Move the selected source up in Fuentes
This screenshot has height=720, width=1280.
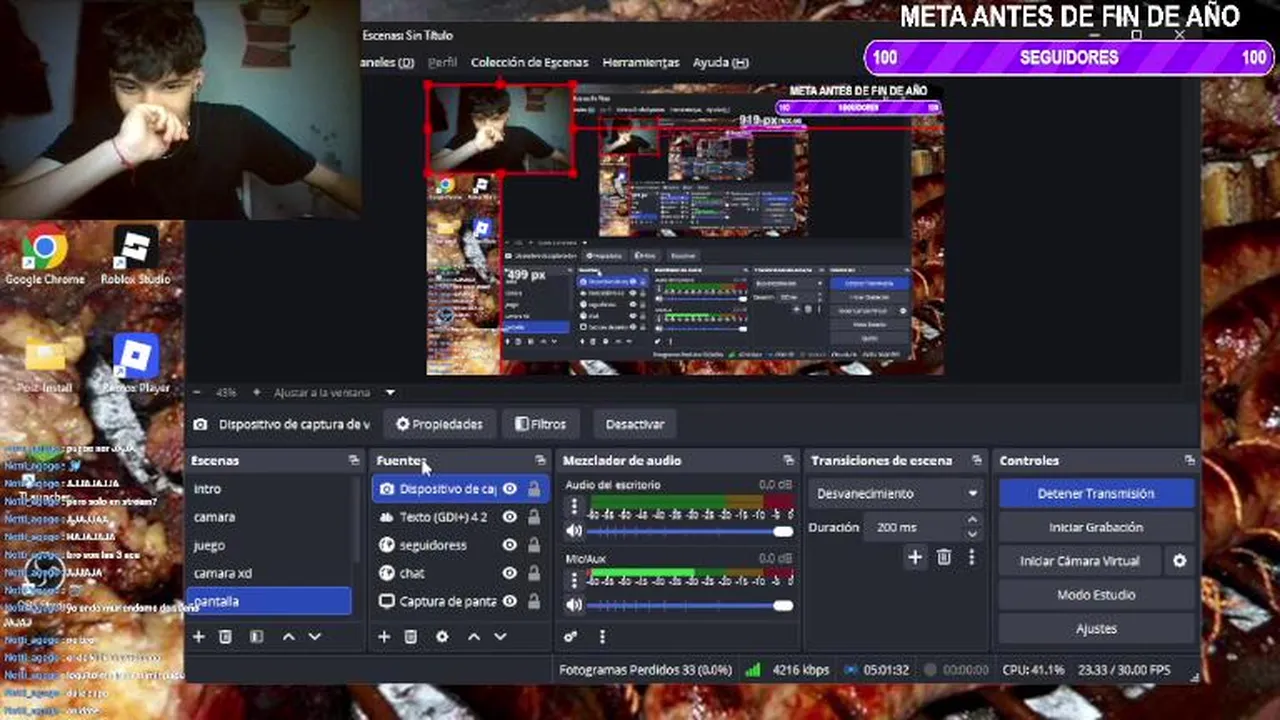[x=474, y=636]
